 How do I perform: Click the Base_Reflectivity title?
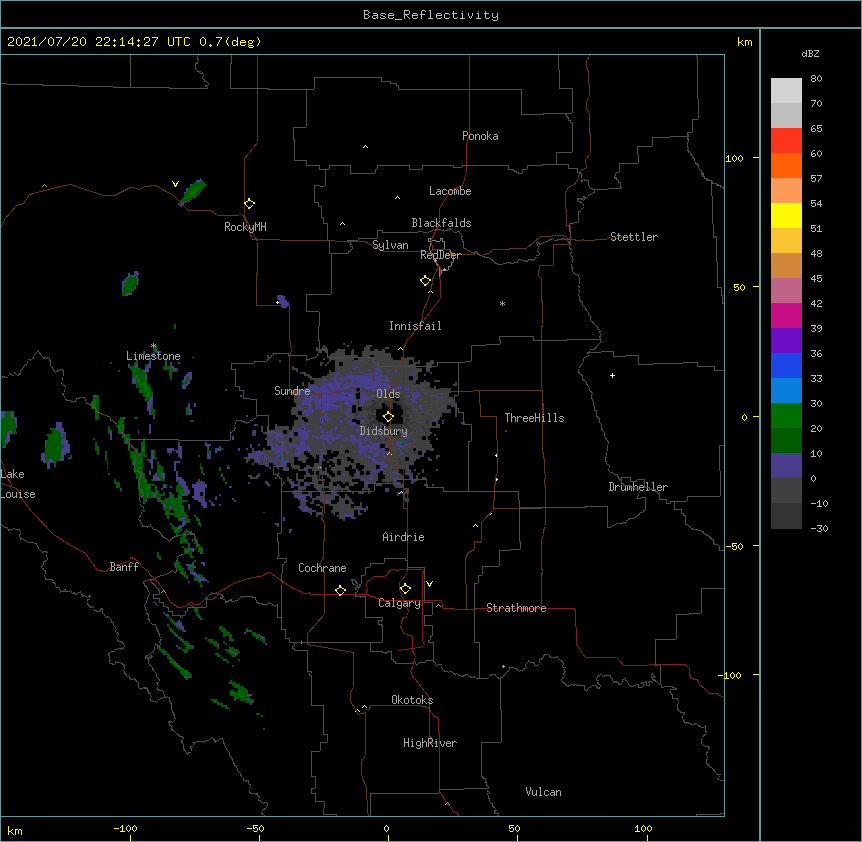(x=431, y=15)
